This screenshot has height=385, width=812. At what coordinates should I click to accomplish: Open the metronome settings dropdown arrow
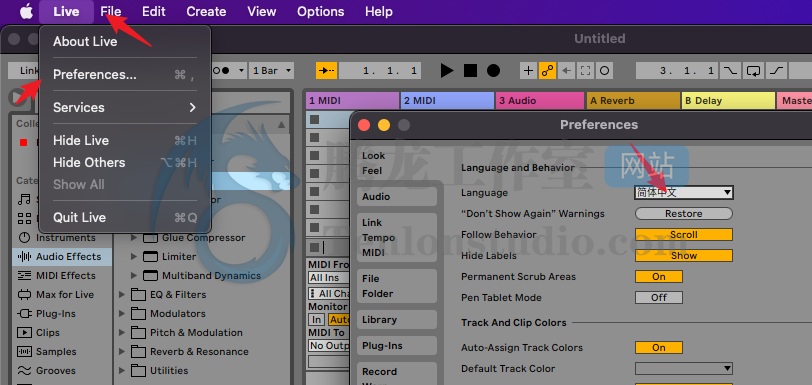[241, 70]
